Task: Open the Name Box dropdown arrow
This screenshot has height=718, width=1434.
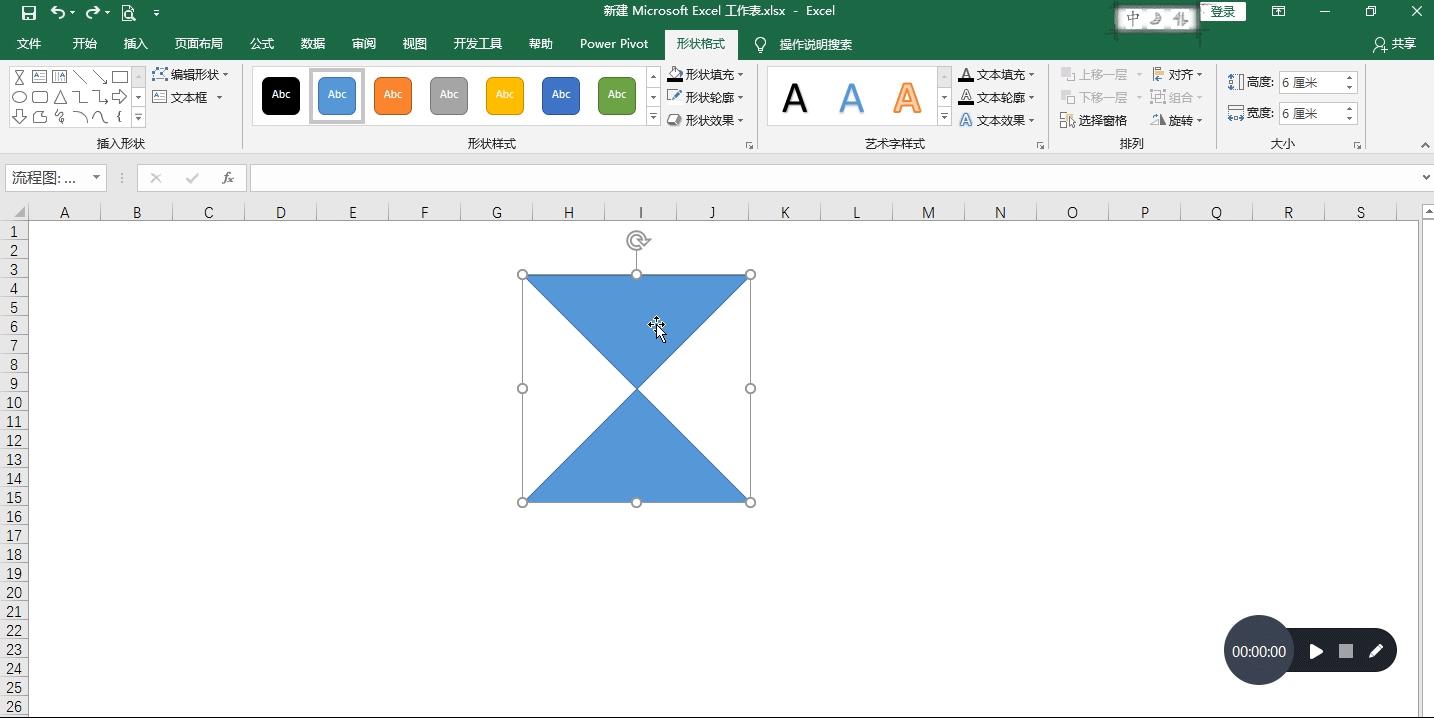Action: pos(97,178)
